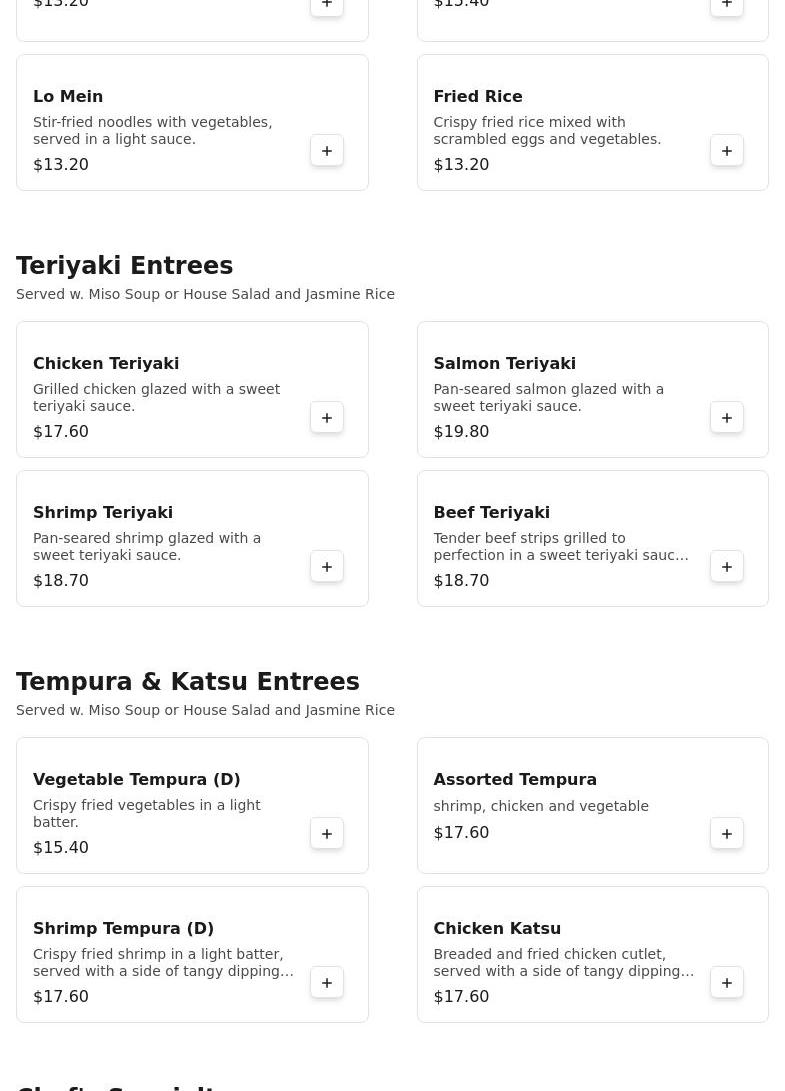The image size is (785, 1091).
Task: Tap the plus button on Beef Teriyaki
Action: tap(727, 567)
